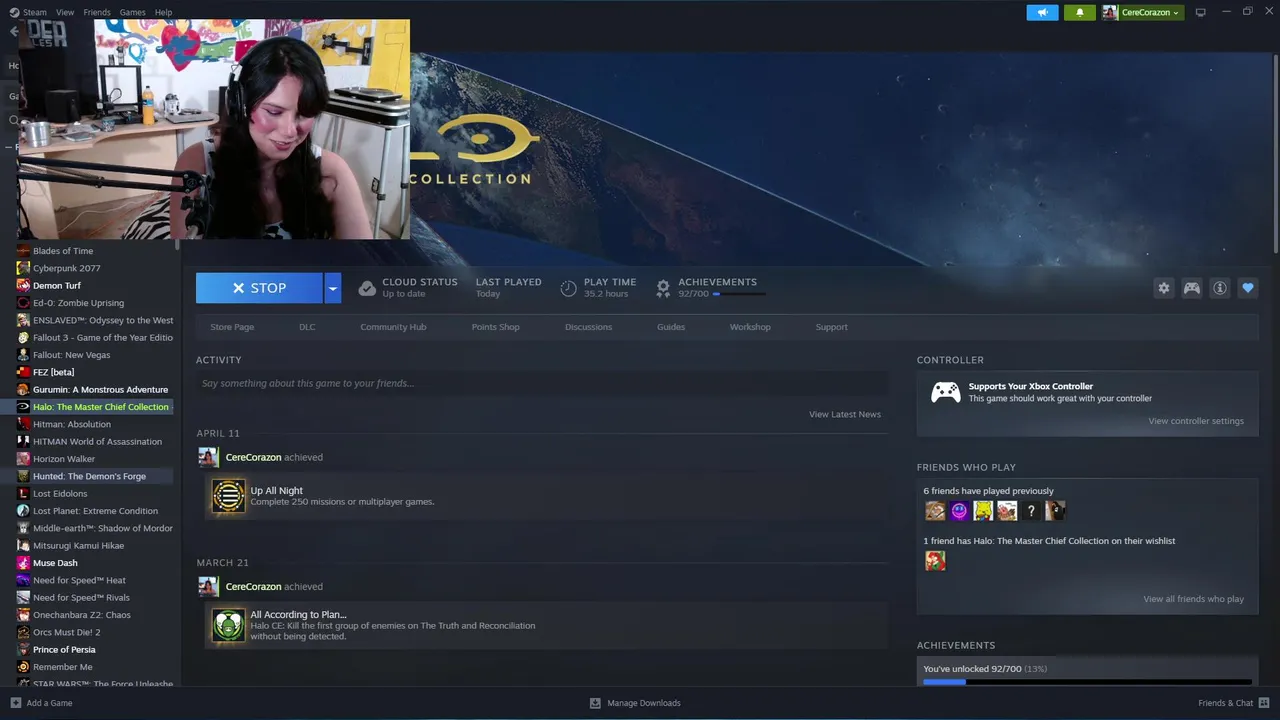The image size is (1280, 720).
Task: Open Friends & Chat
Action: pos(1233,703)
